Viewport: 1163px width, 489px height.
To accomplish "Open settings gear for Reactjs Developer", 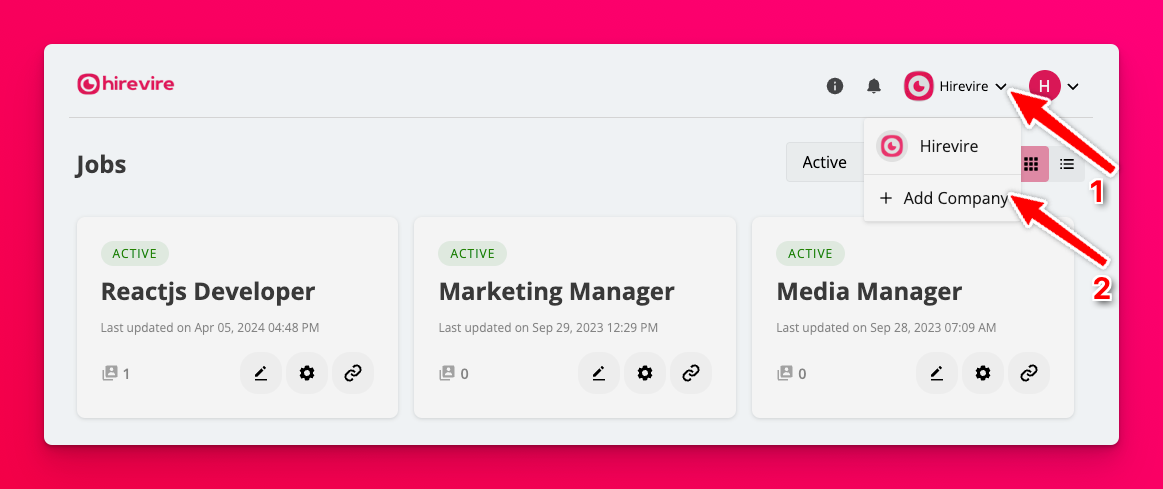I will (x=307, y=373).
